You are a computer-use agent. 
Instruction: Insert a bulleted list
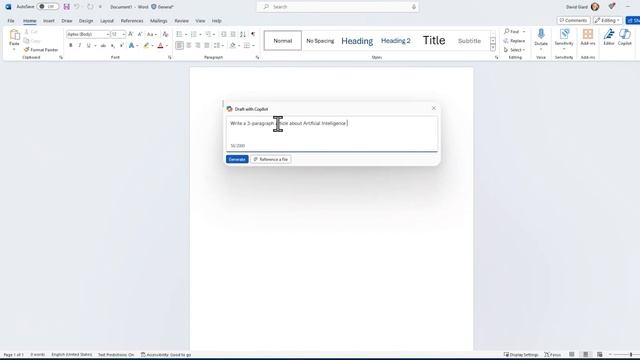pos(179,34)
